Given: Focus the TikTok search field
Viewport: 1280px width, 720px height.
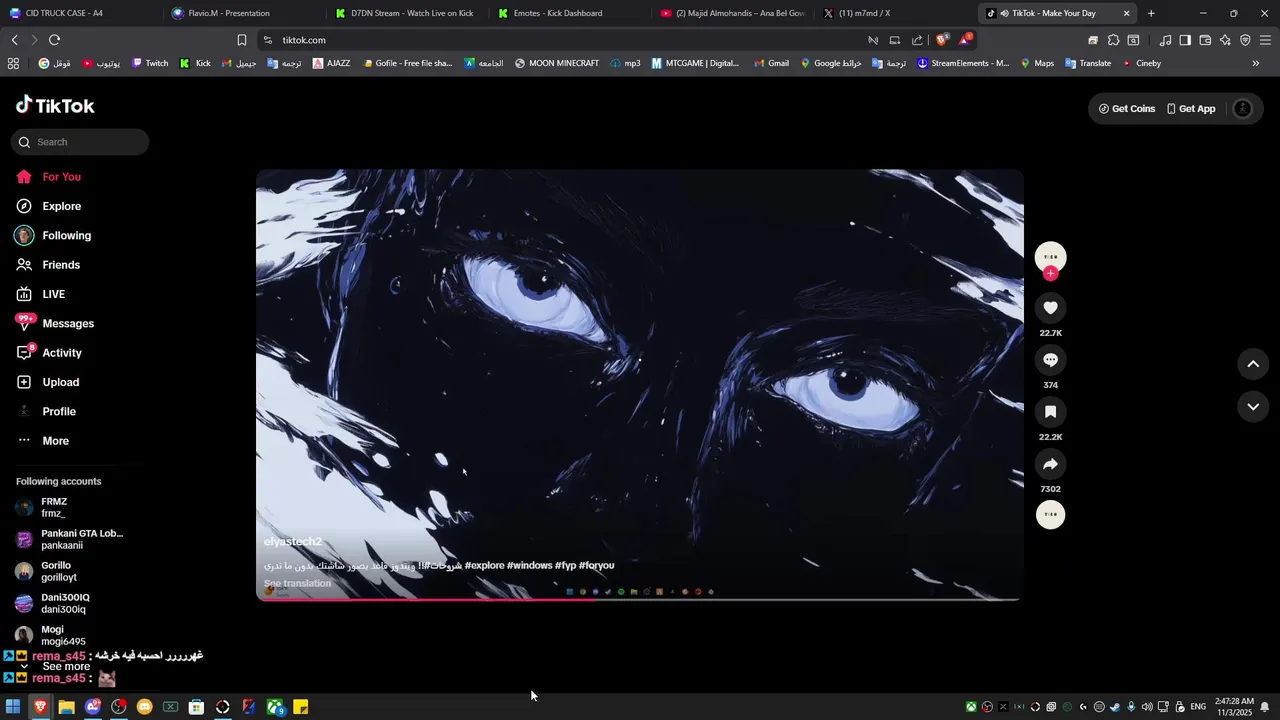Looking at the screenshot, I should point(80,142).
